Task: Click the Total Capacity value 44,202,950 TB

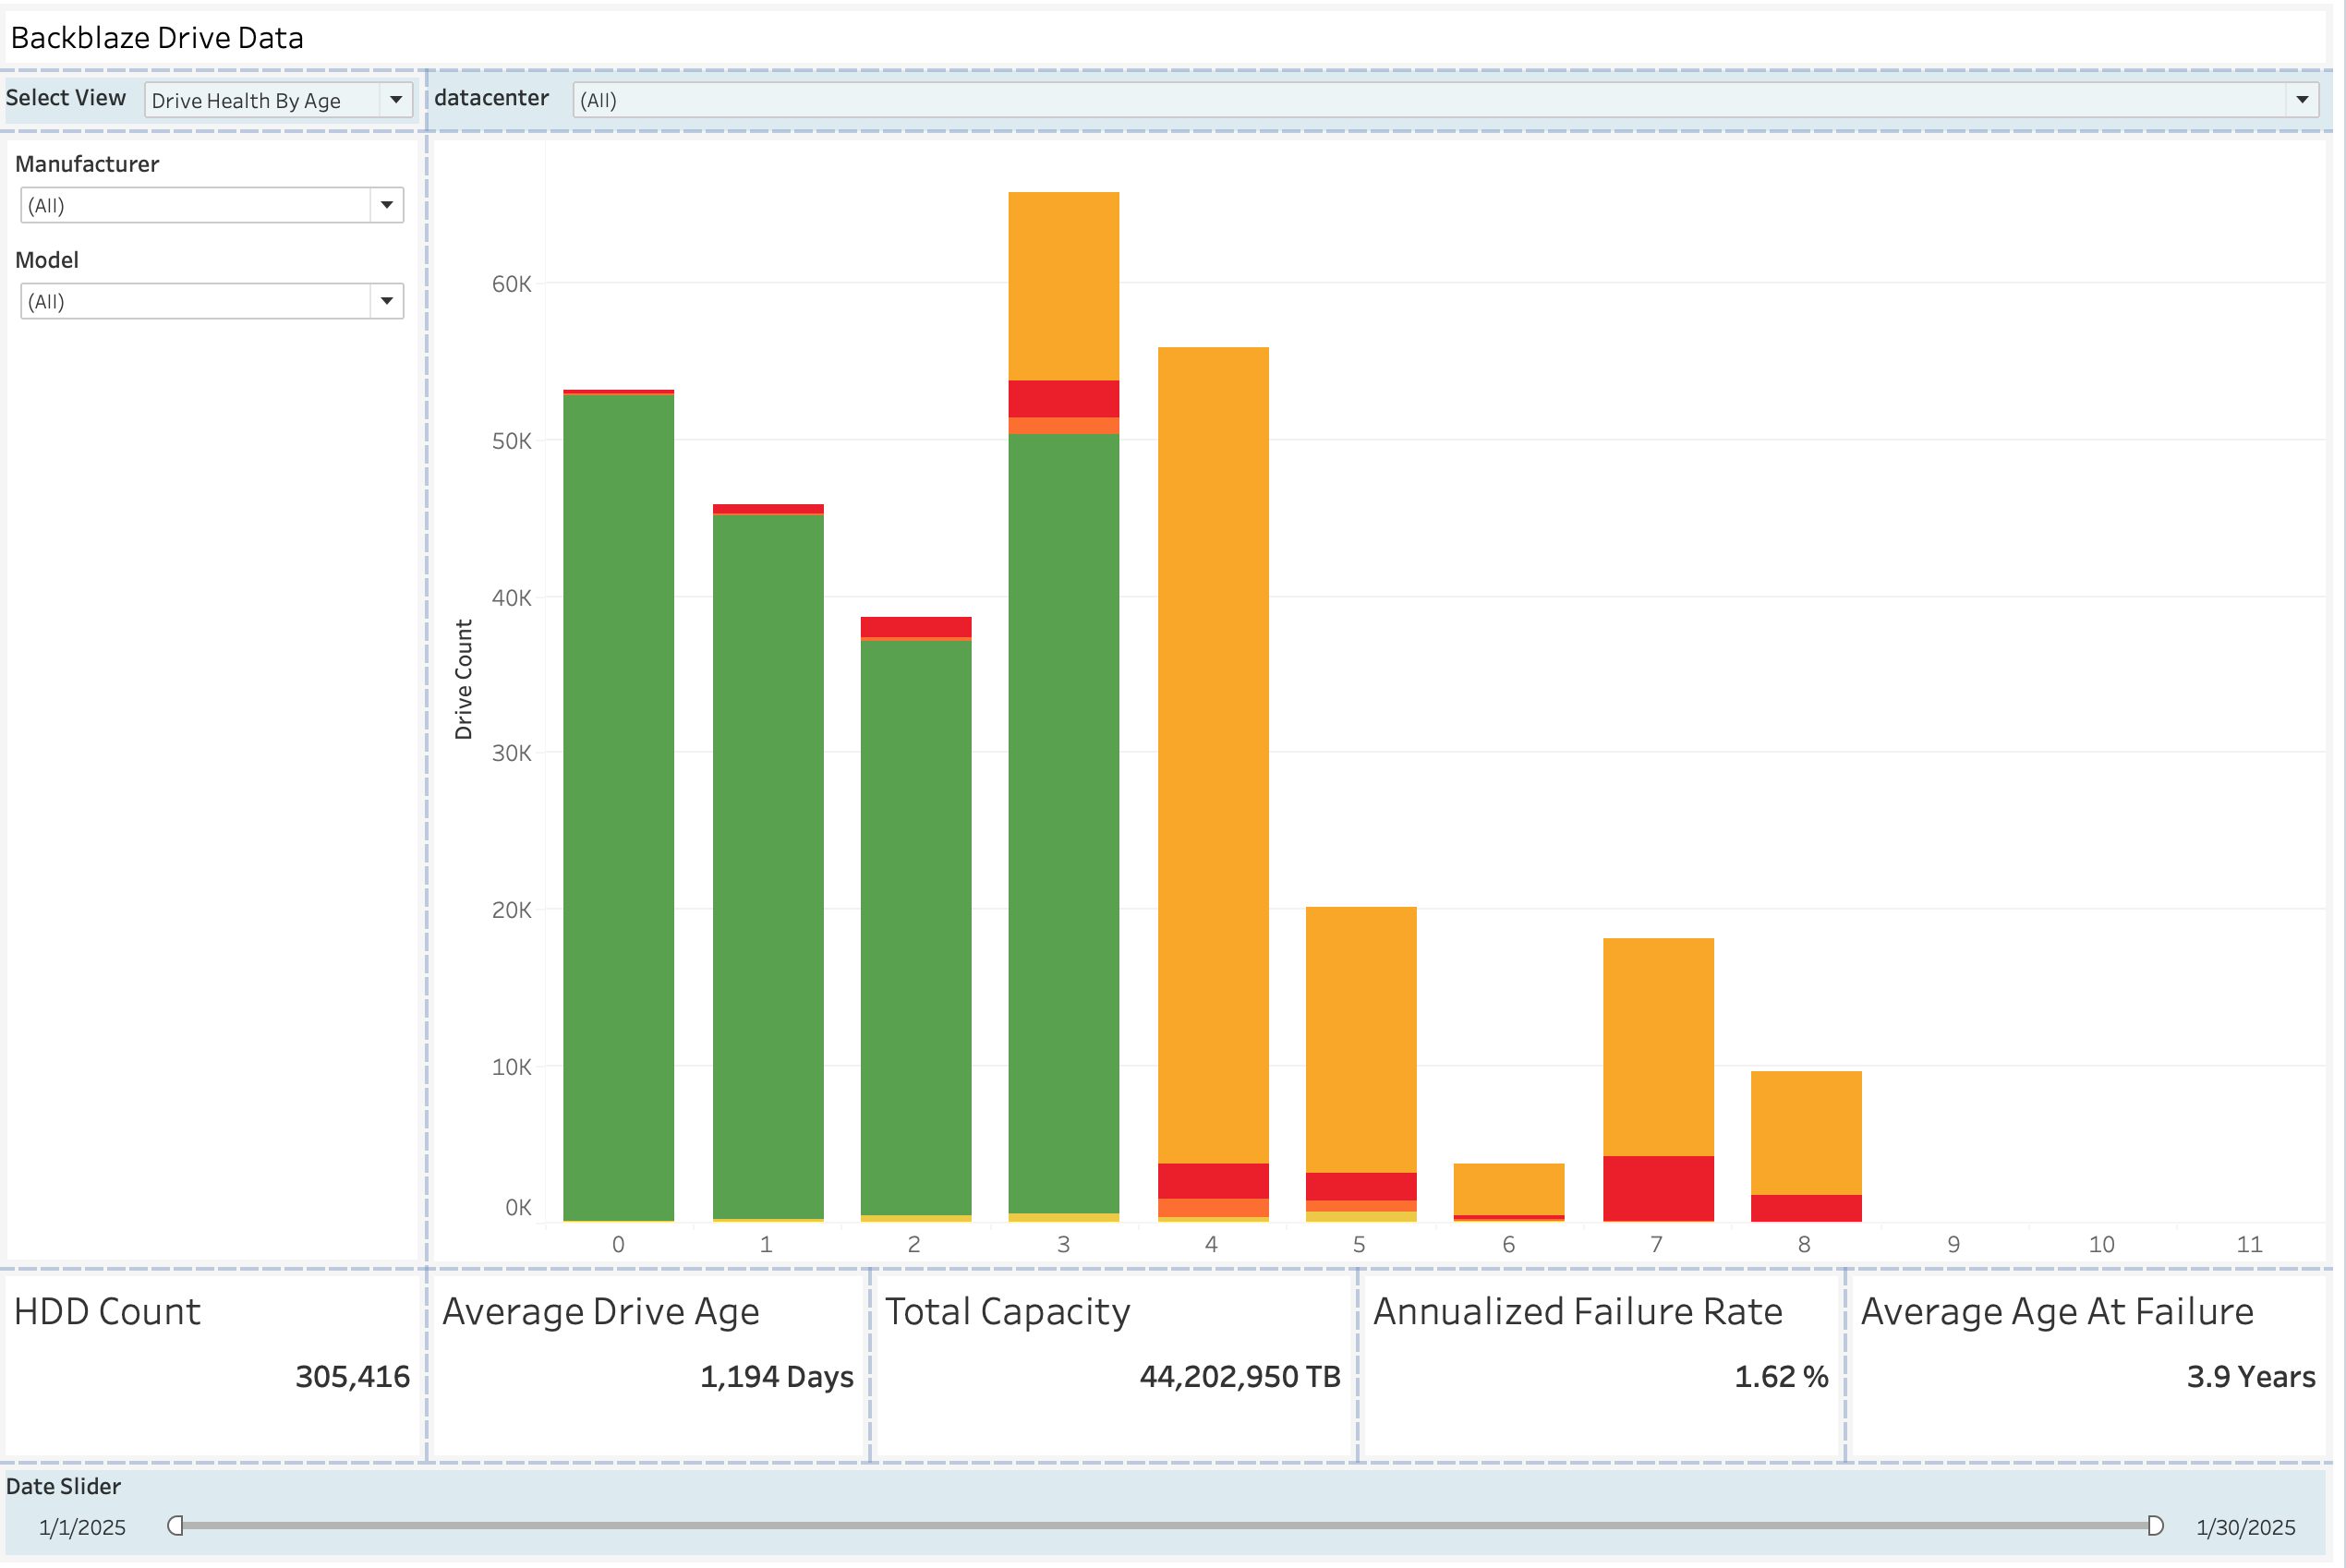Action: (1240, 1377)
